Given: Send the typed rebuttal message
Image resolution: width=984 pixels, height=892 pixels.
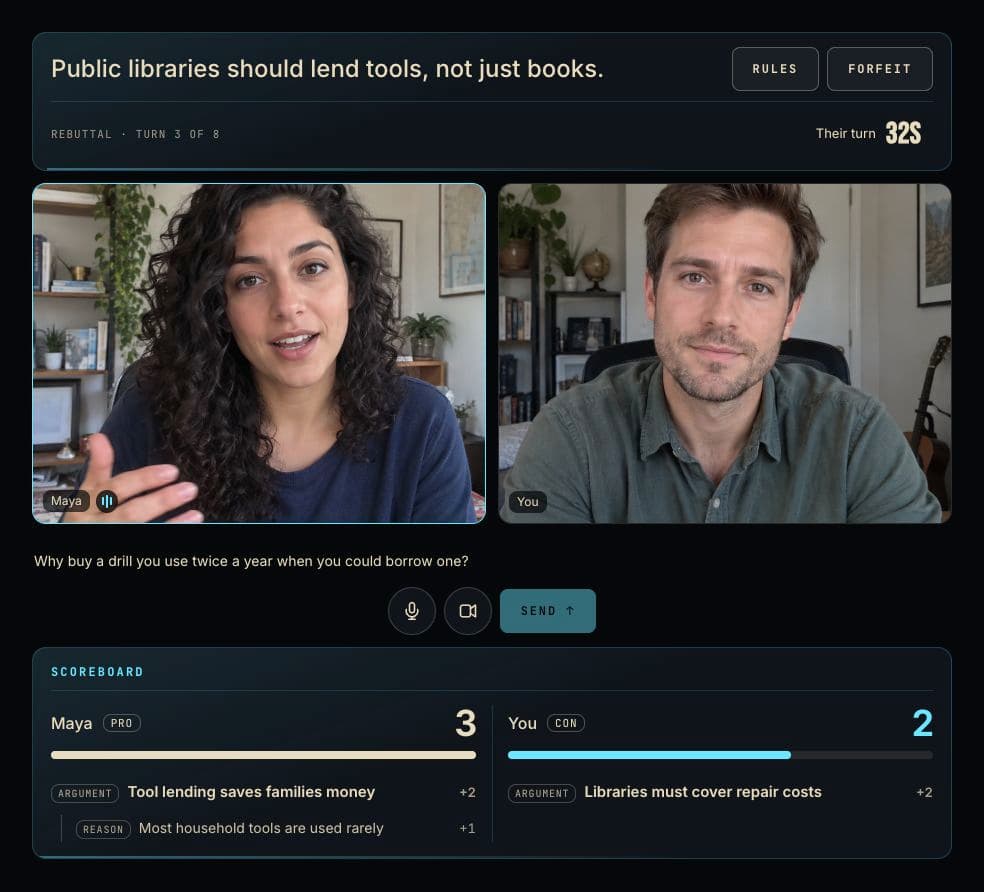Looking at the screenshot, I should click(548, 611).
